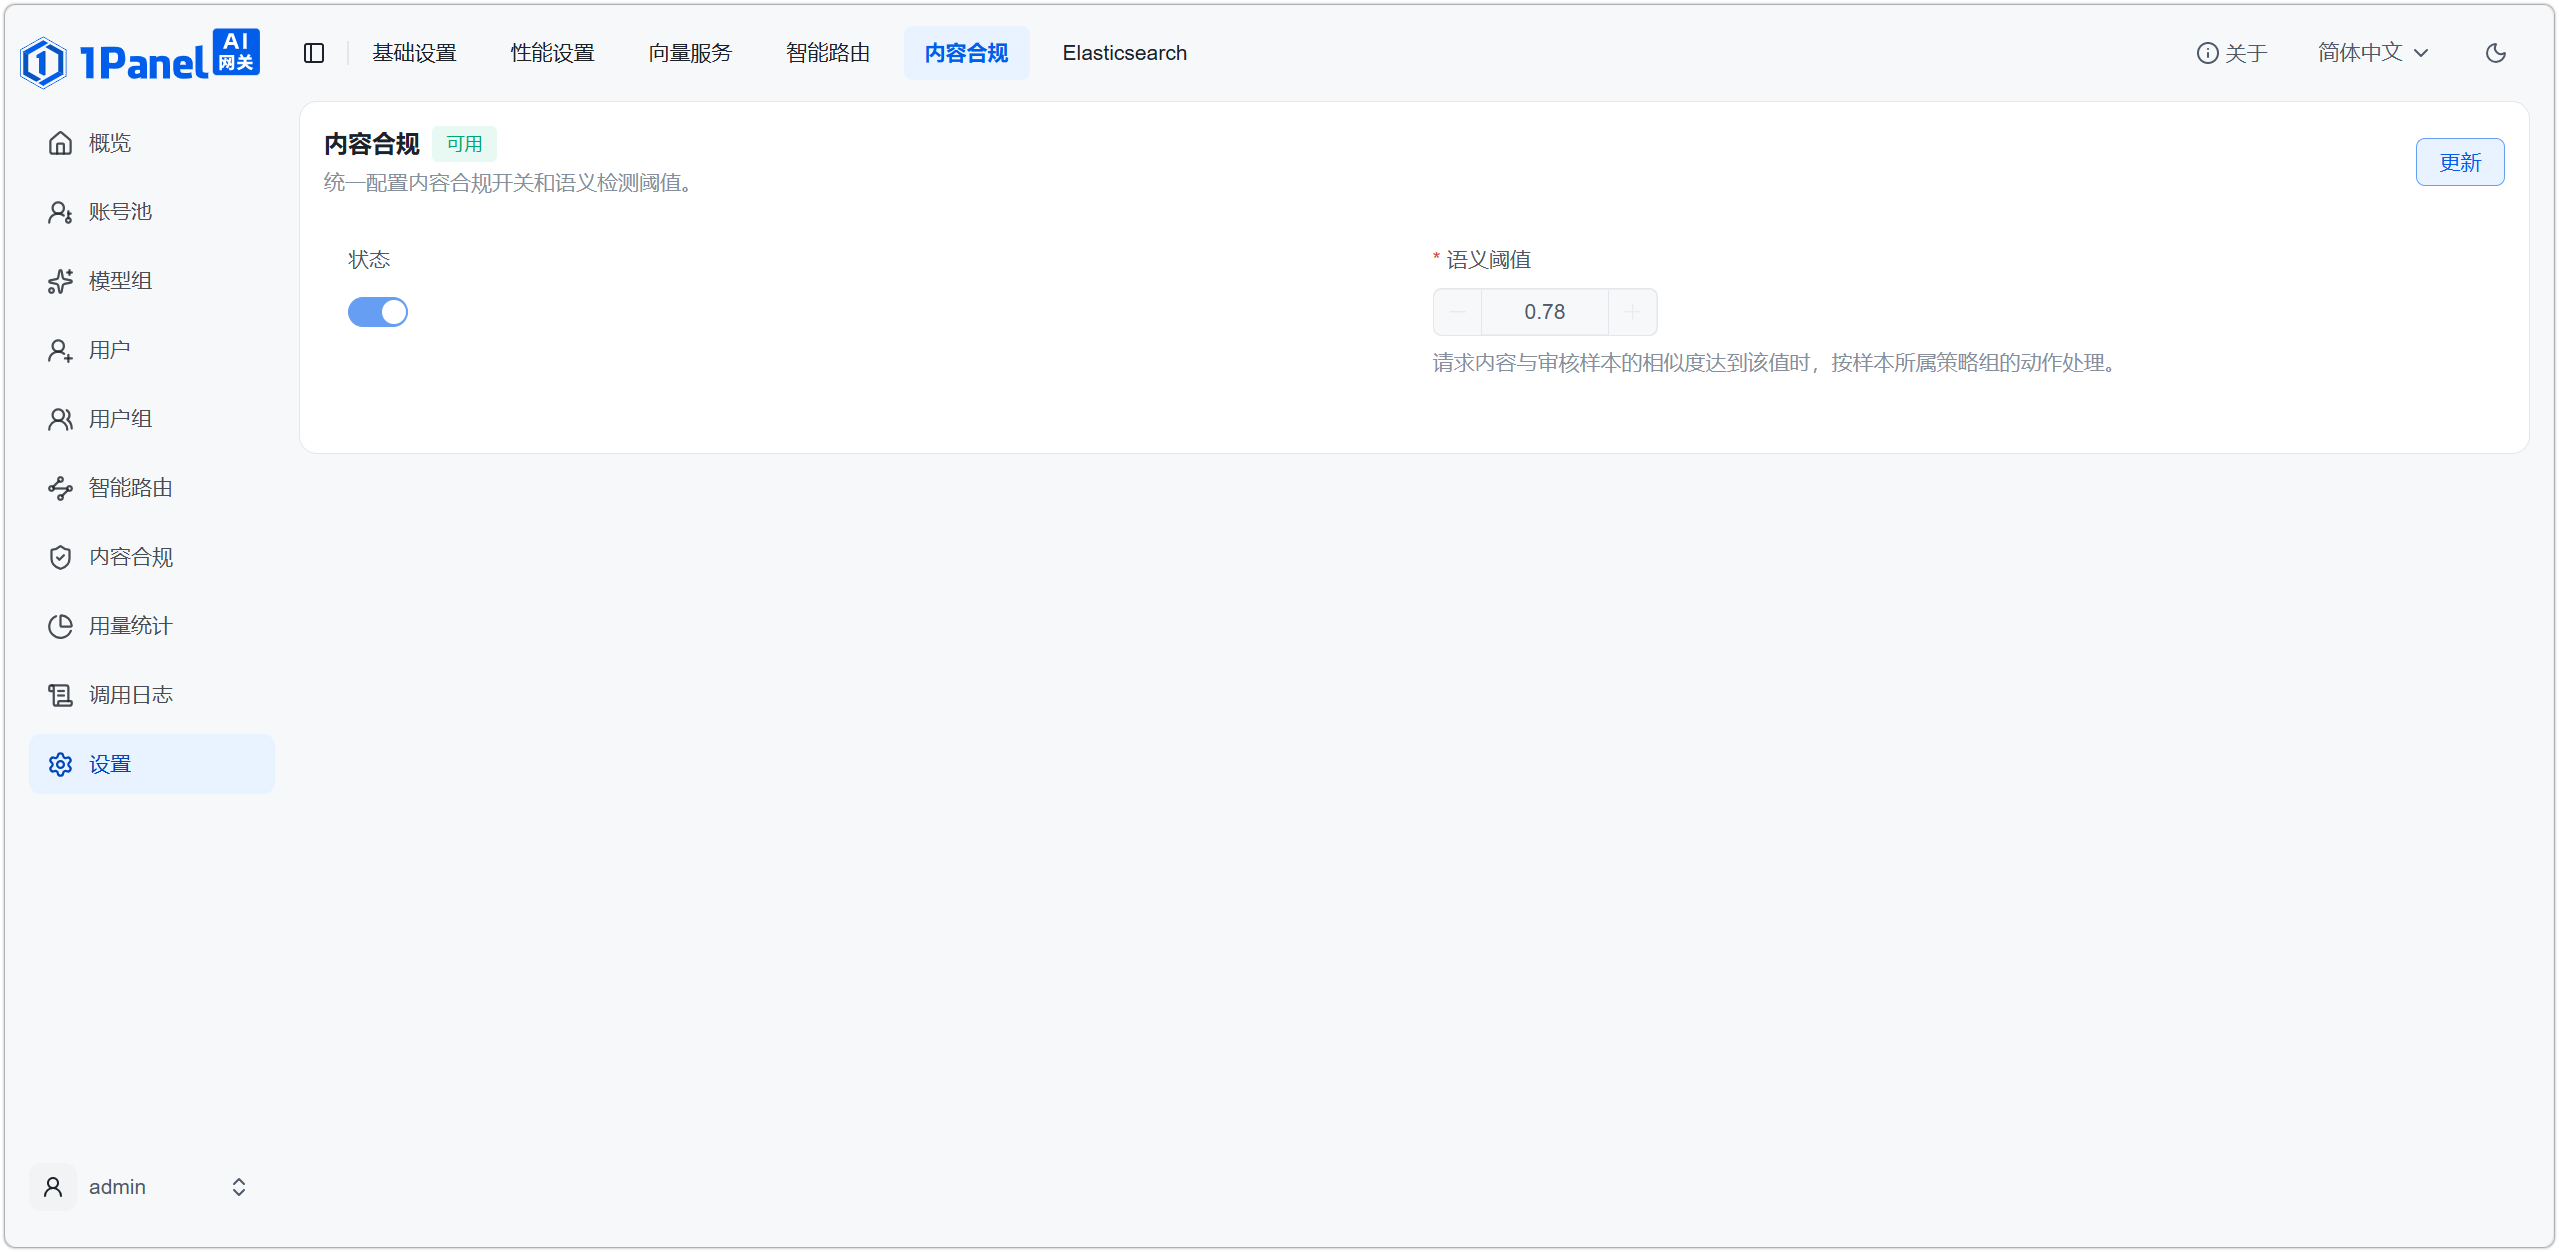This screenshot has width=2559, height=1252.
Task: Collapse the sidebar with the panel icon
Action: coord(314,53)
